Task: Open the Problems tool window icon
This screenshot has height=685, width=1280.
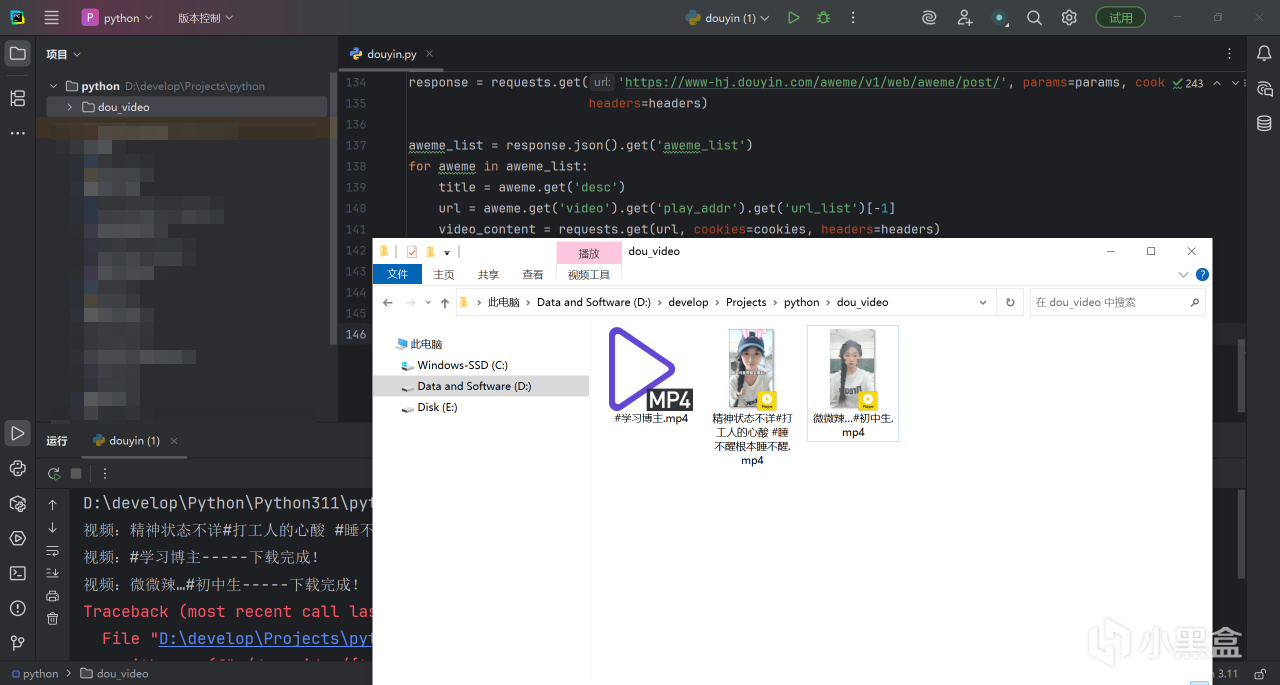Action: tap(17, 608)
